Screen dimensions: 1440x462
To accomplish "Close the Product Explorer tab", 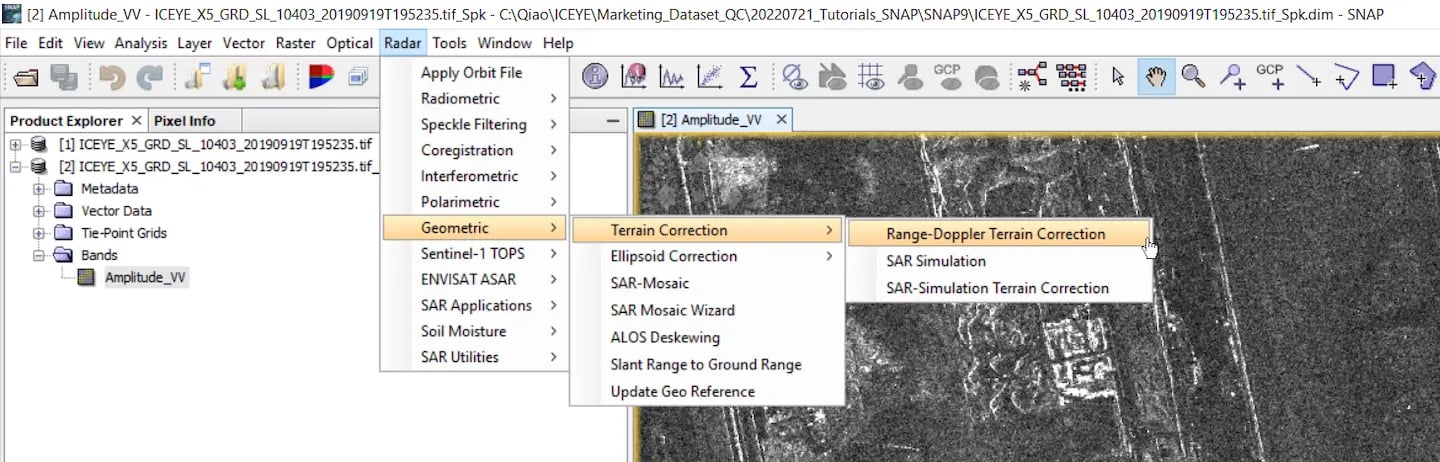I will click(x=136, y=120).
